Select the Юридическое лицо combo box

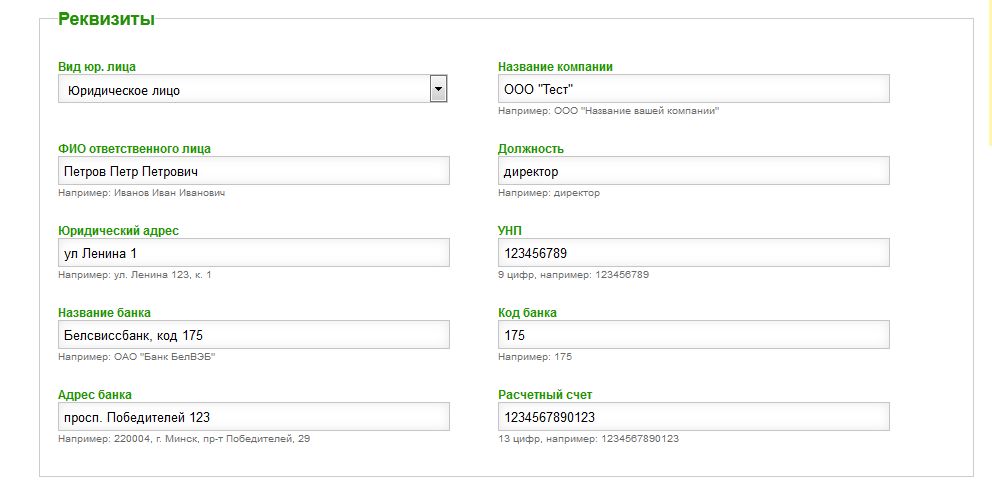[x=243, y=90]
